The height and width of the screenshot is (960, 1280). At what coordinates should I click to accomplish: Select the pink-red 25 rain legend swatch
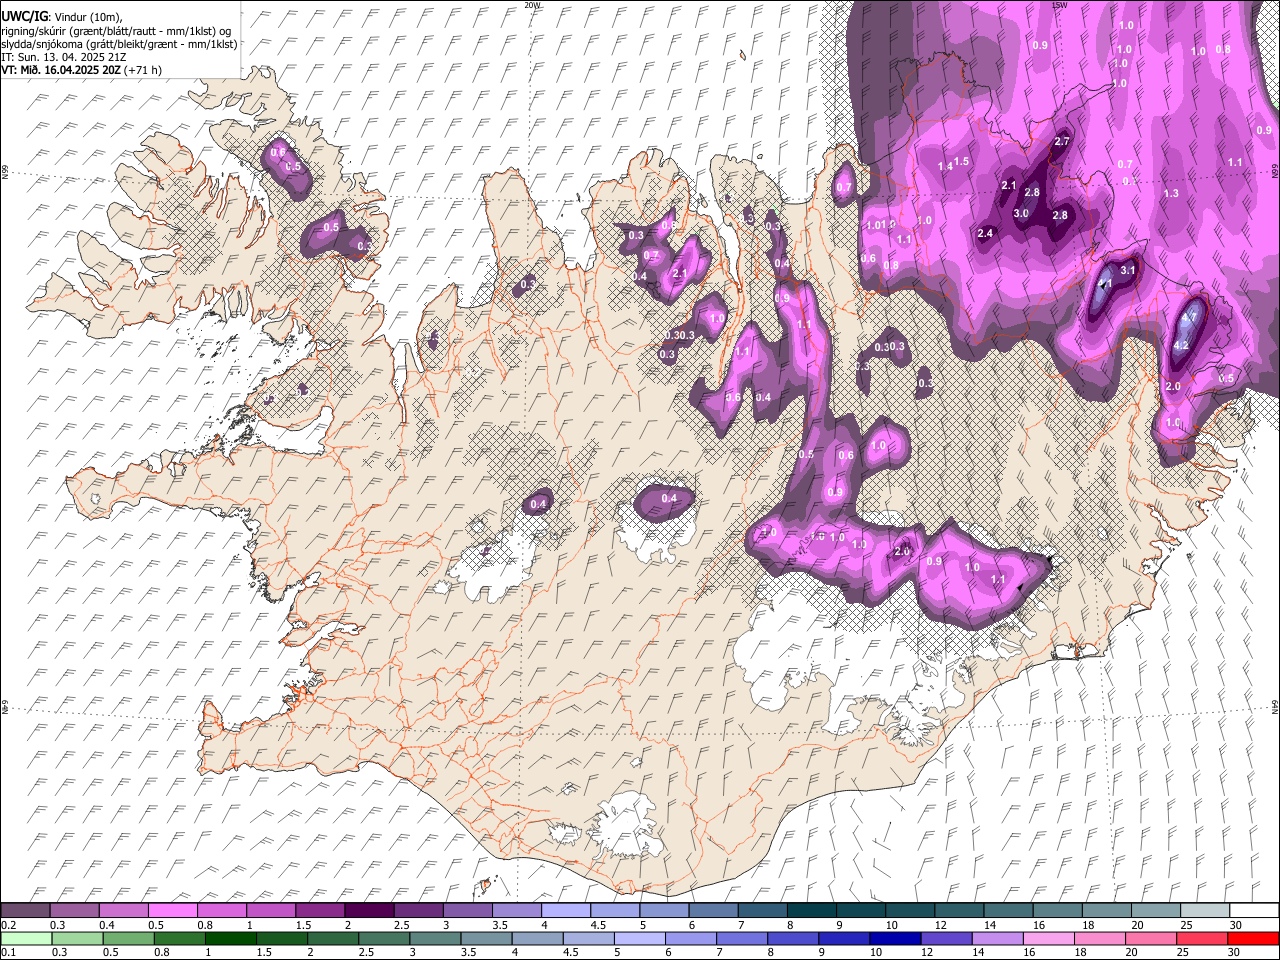point(1201,938)
